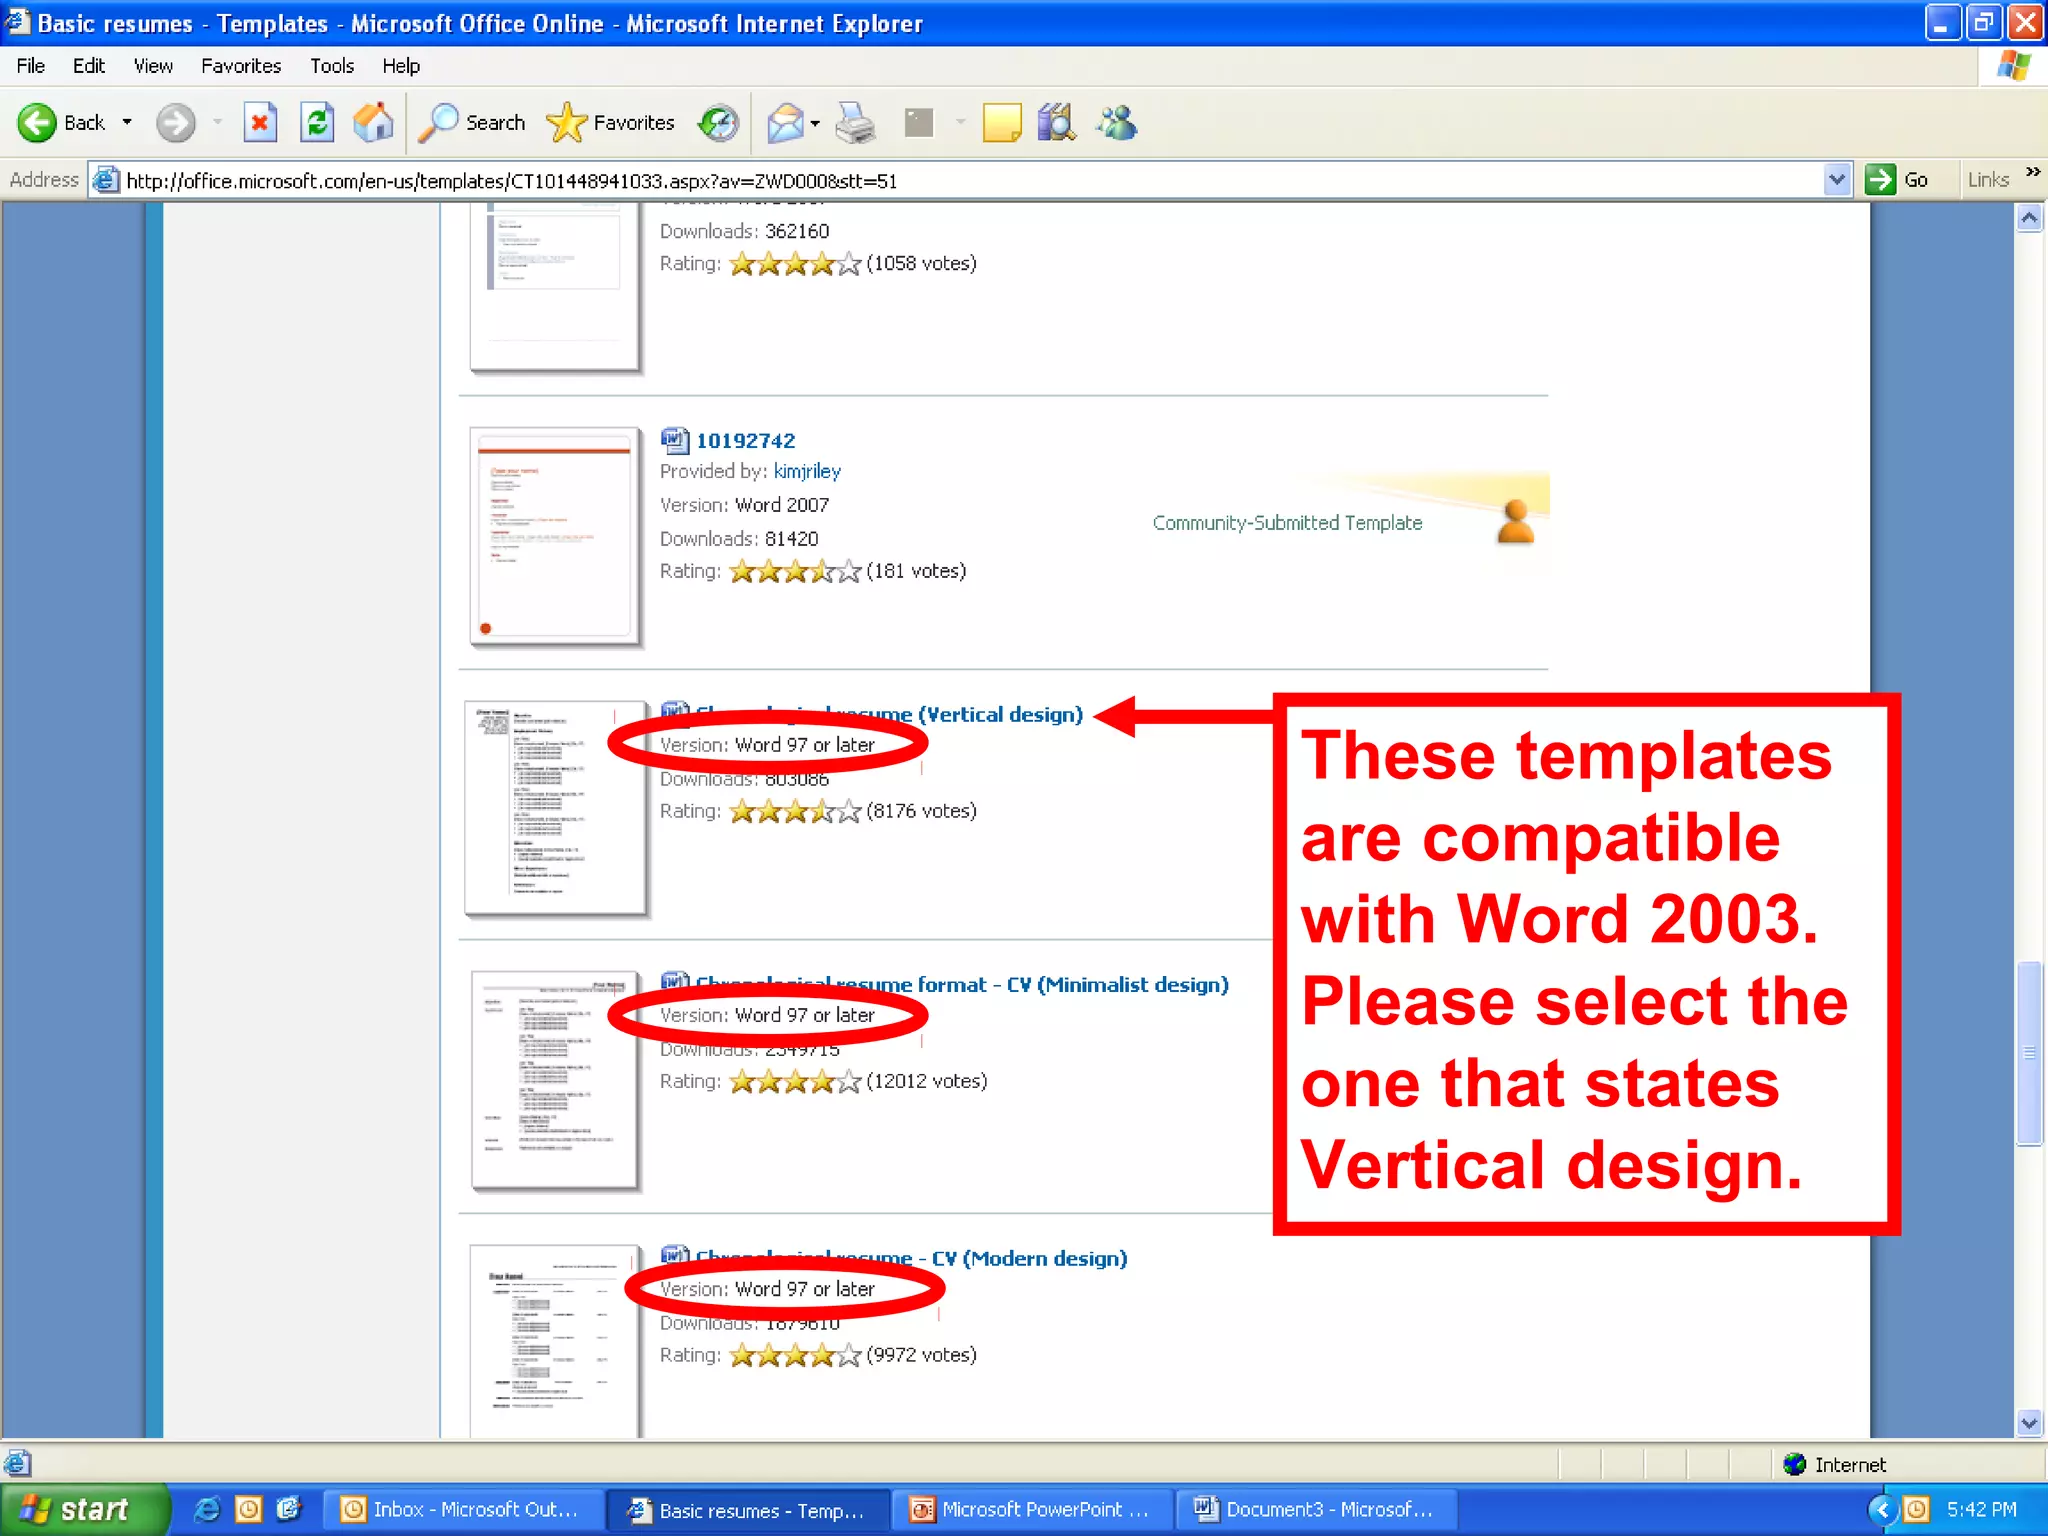Open the History clock icon
This screenshot has width=2048, height=1536.
pos(718,123)
